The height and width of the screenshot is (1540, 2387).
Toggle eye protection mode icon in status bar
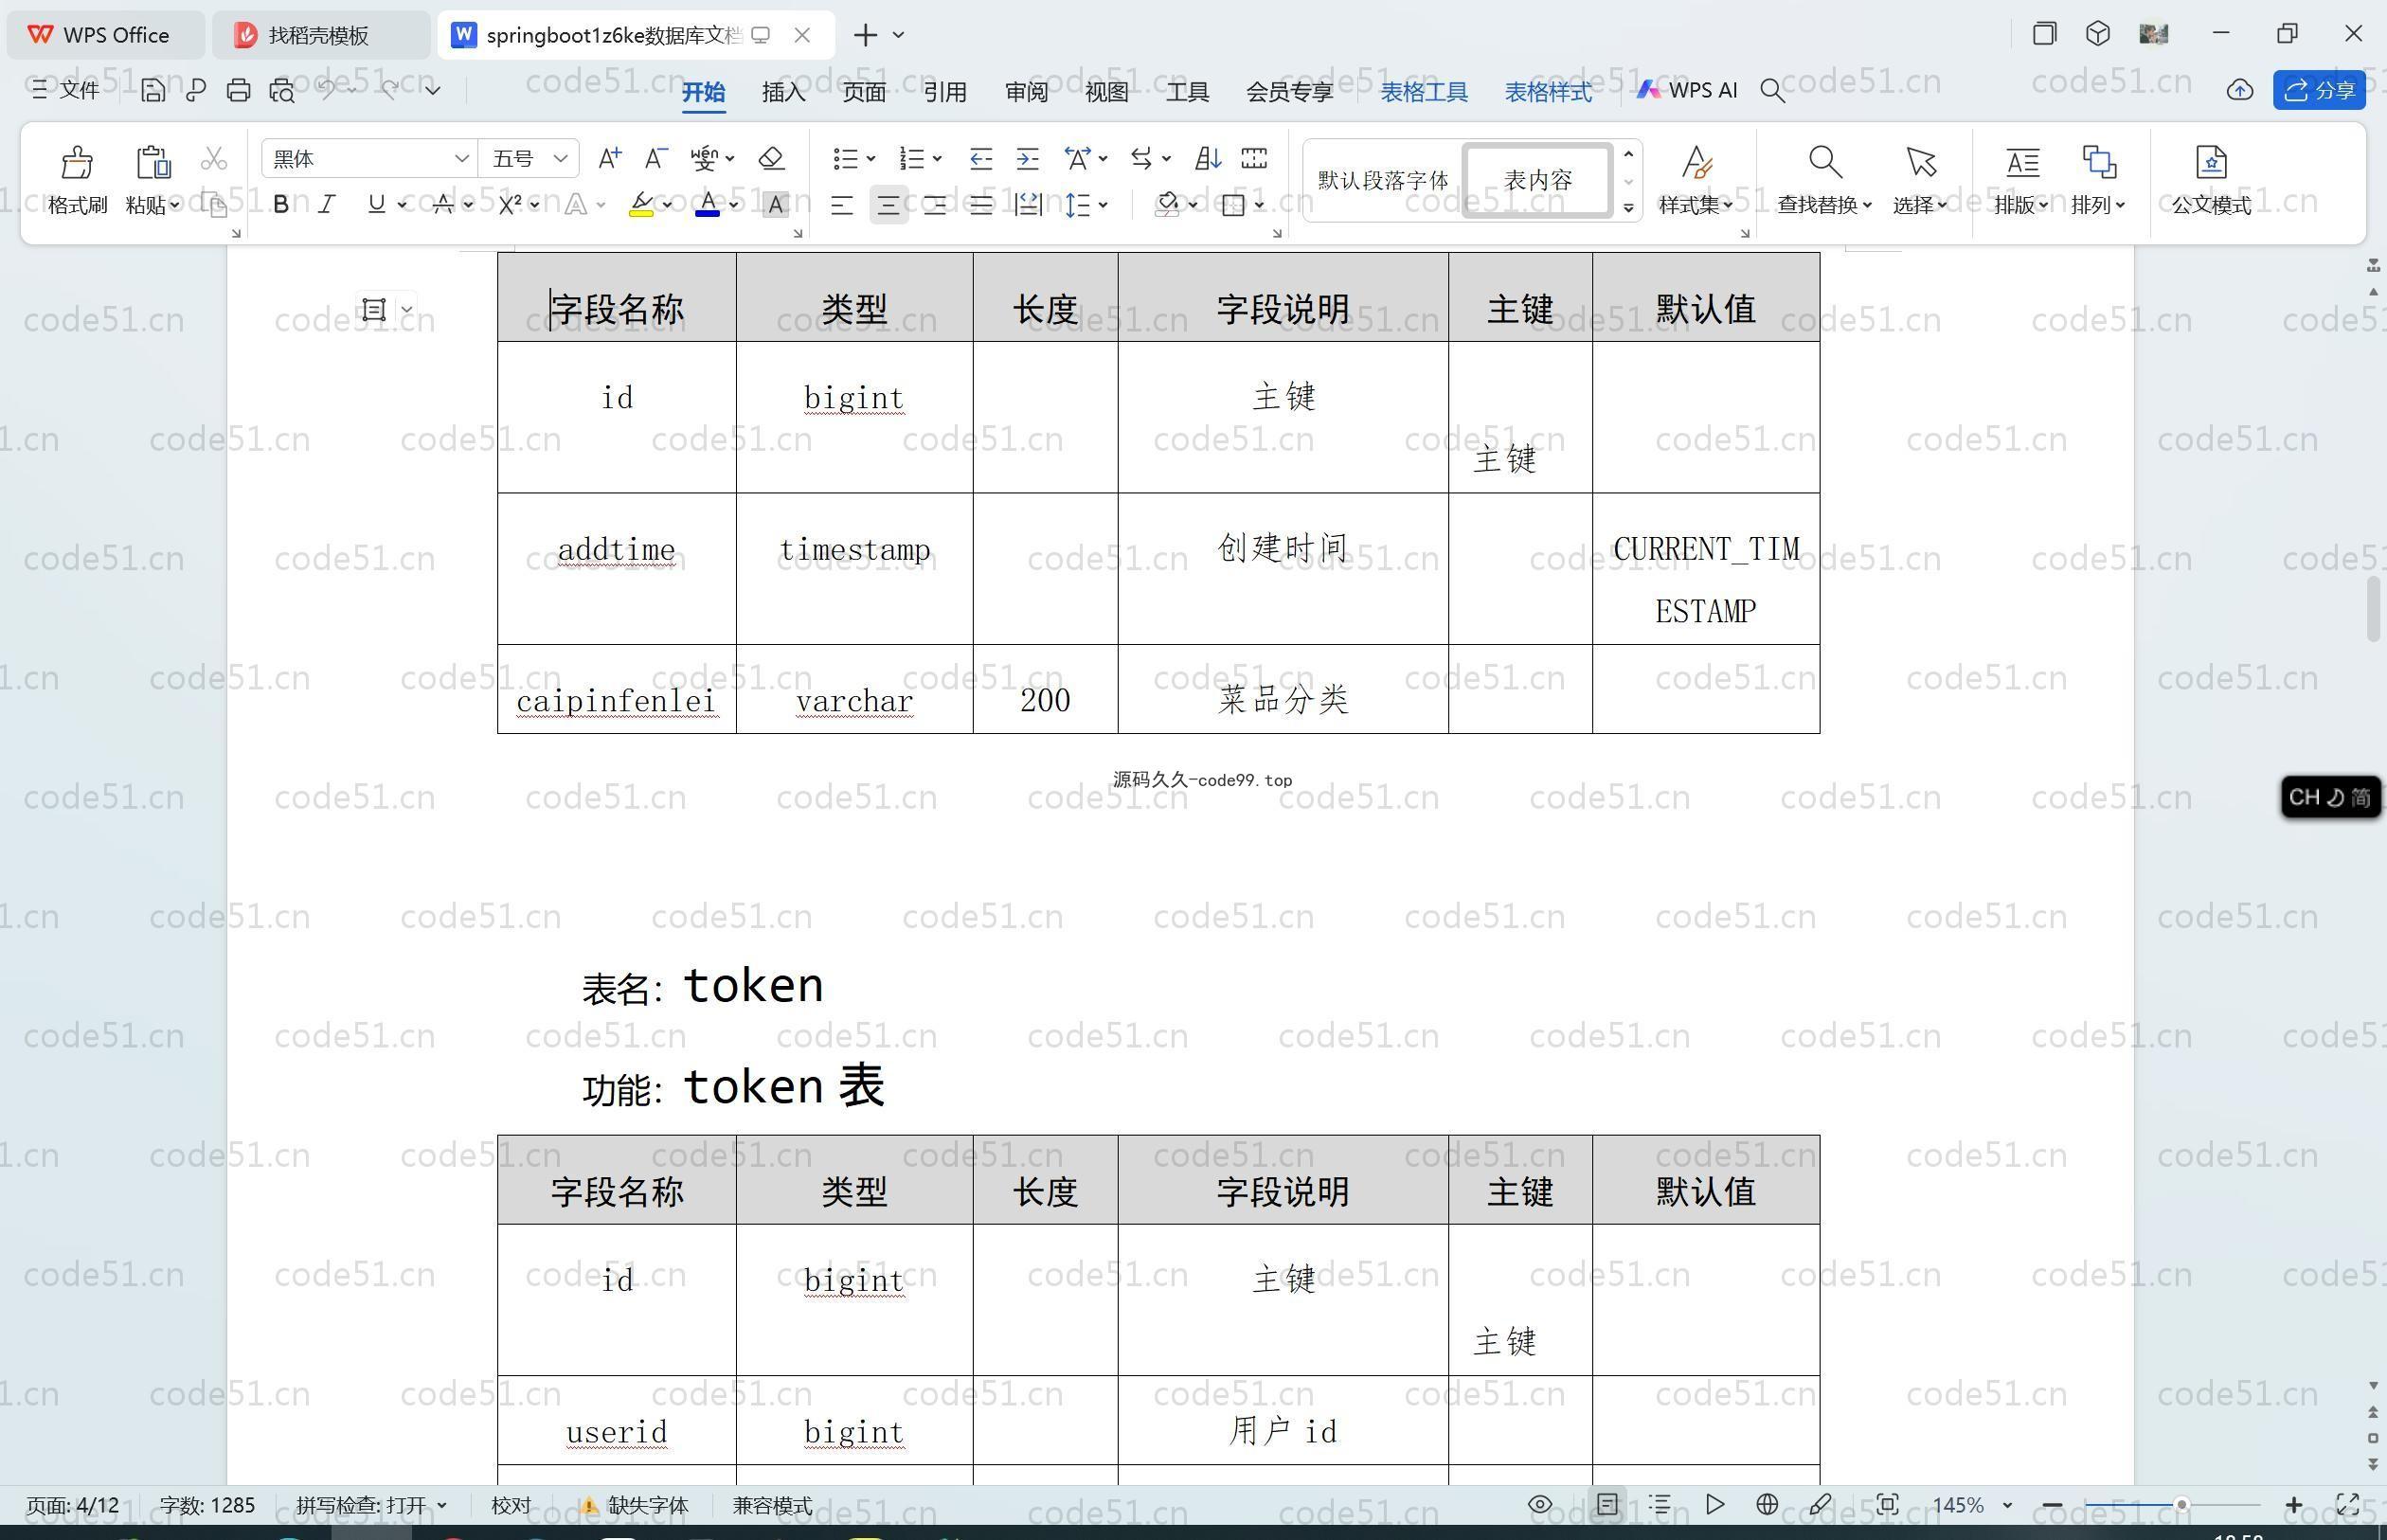(1540, 1504)
